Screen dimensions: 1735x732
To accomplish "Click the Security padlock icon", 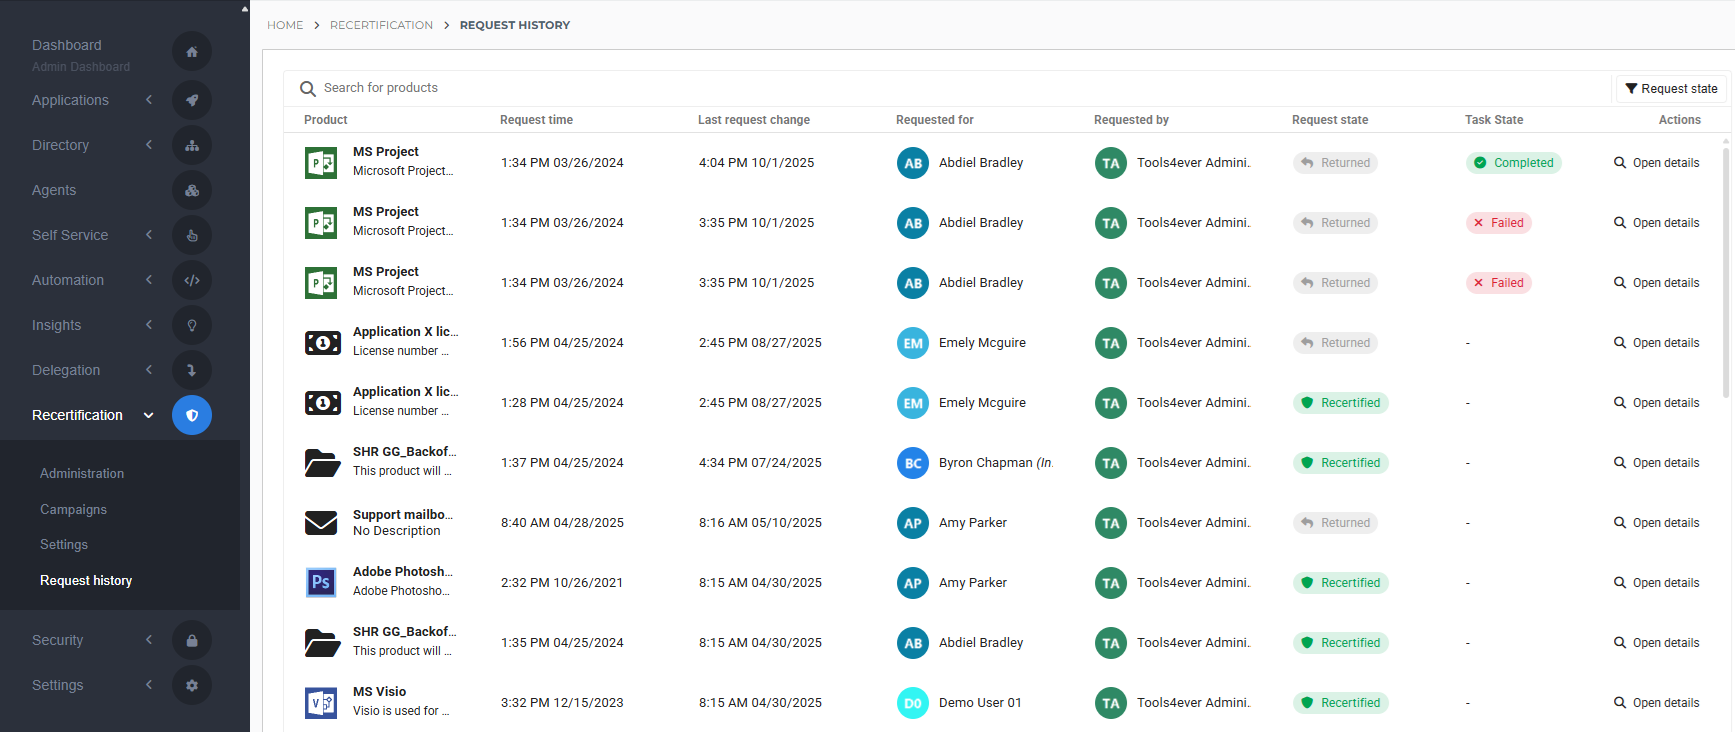I will click(192, 641).
